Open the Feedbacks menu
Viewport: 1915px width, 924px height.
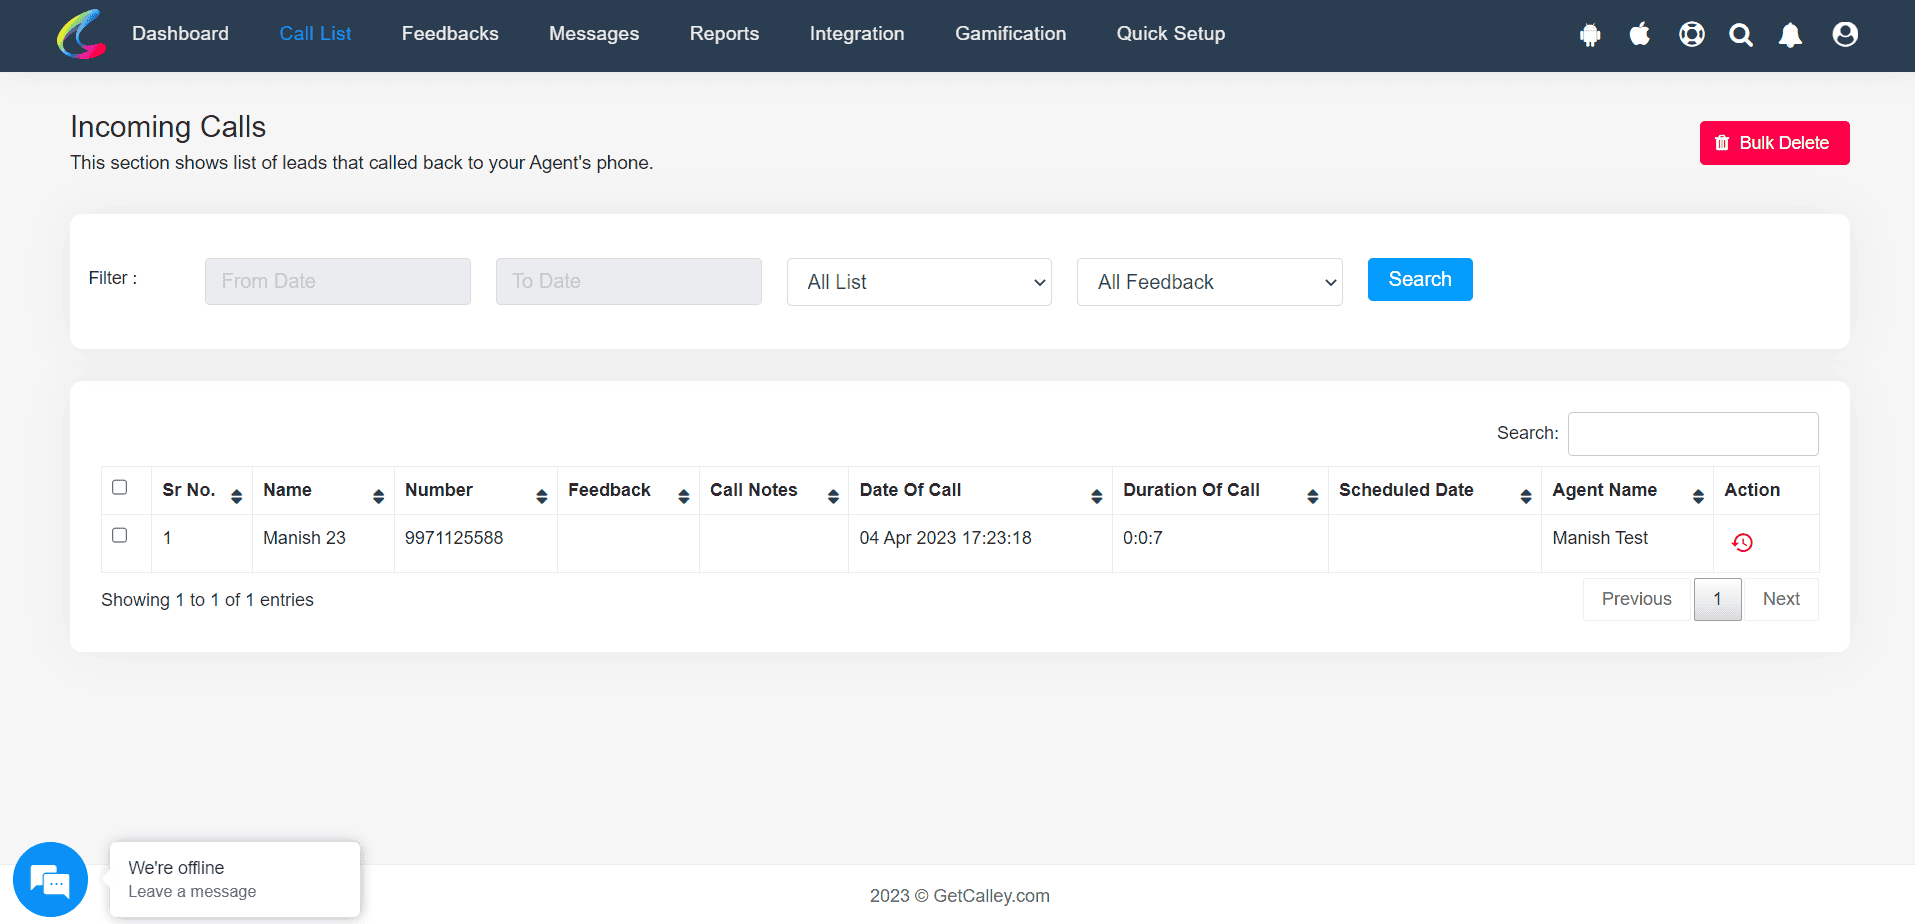pyautogui.click(x=450, y=34)
